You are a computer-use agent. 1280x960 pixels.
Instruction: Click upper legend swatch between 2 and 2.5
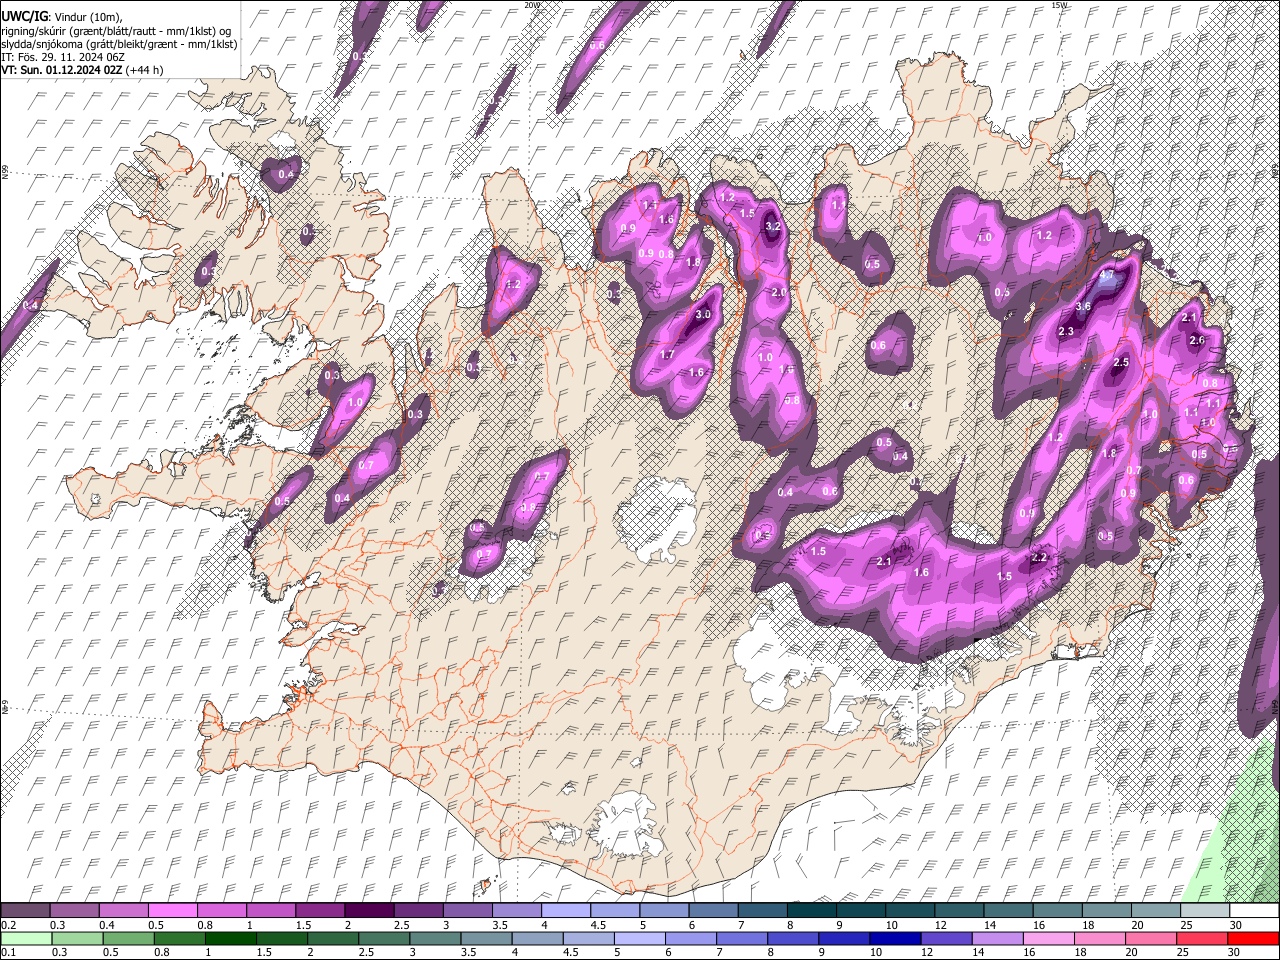coord(369,911)
